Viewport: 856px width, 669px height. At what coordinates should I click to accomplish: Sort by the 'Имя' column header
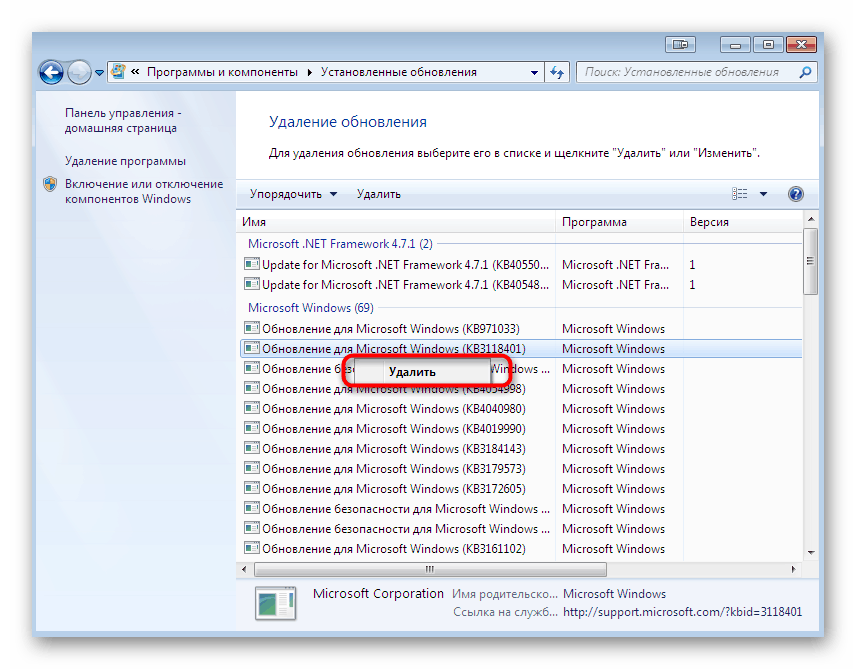point(396,222)
